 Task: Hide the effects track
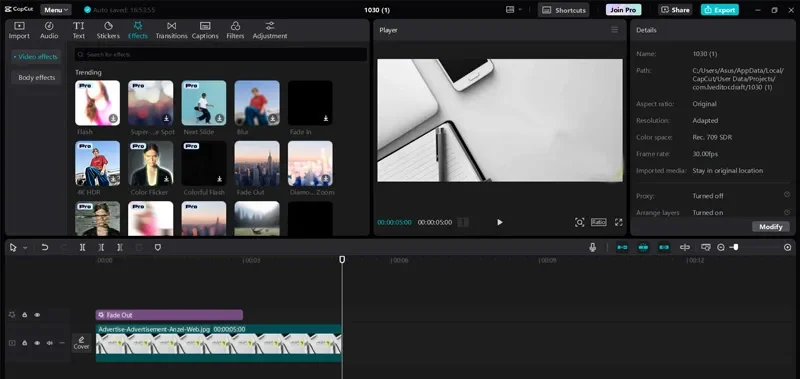click(37, 315)
